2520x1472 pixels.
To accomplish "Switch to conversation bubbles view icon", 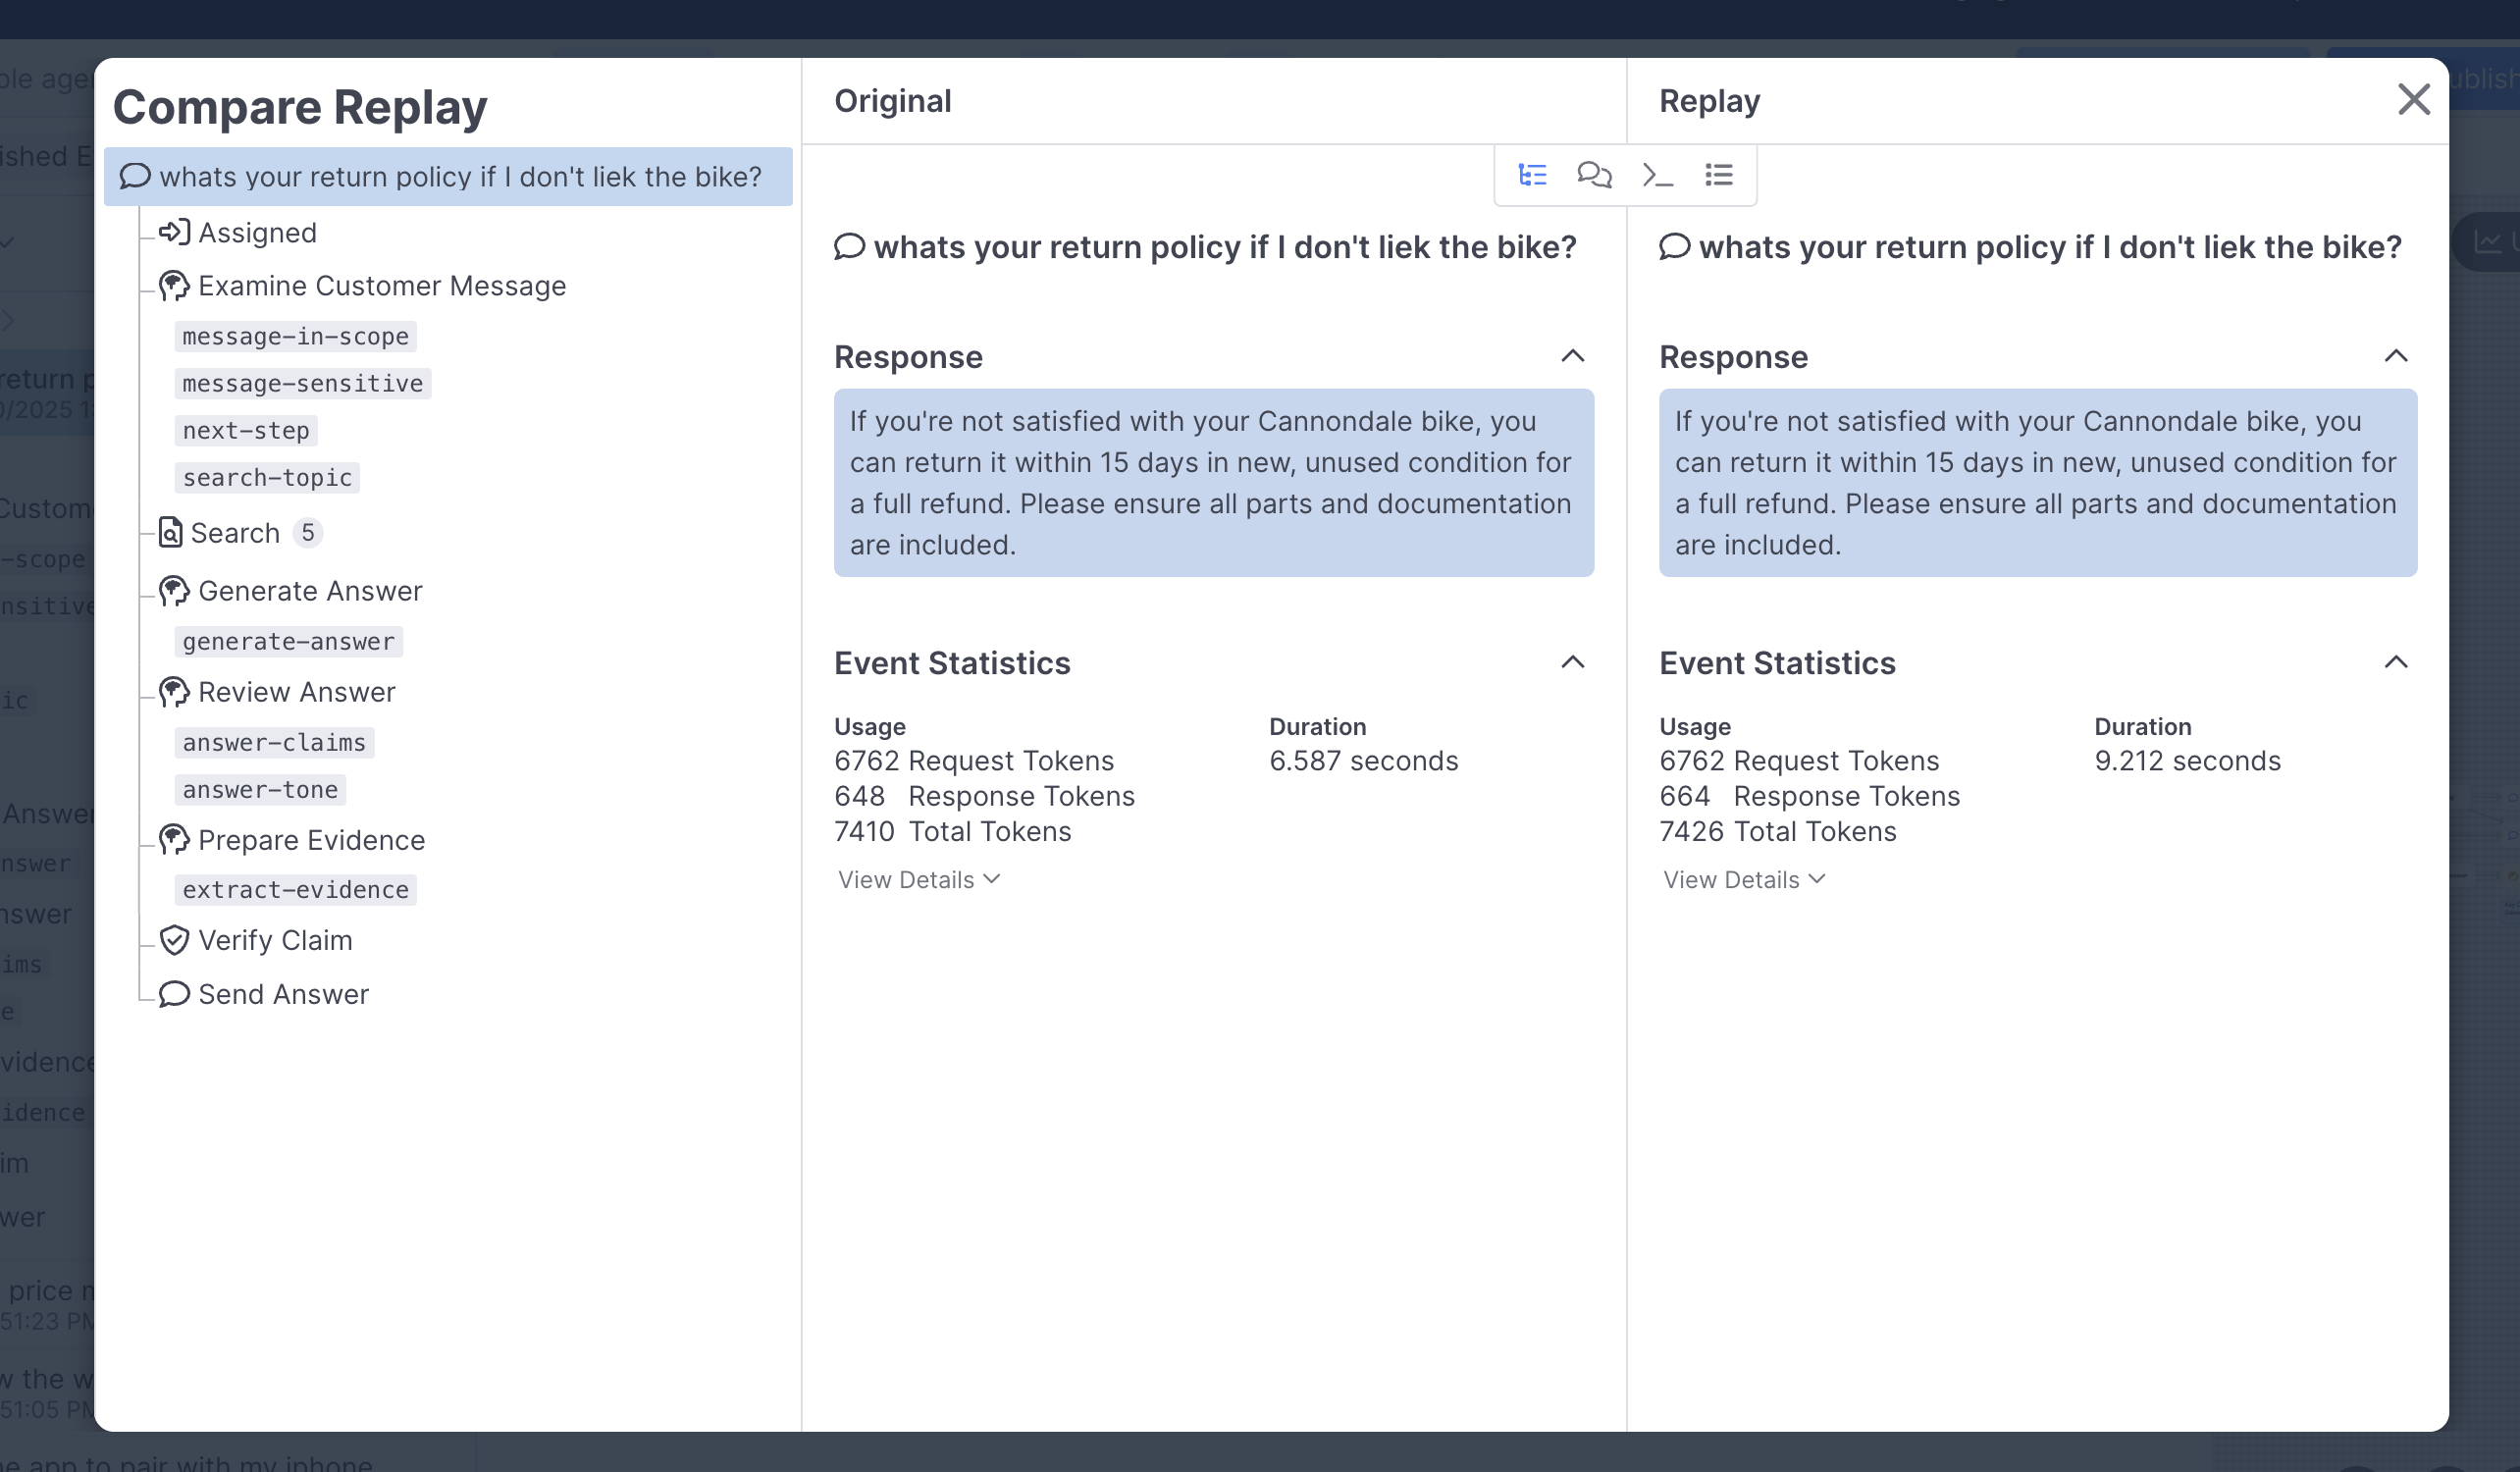I will click(1594, 175).
